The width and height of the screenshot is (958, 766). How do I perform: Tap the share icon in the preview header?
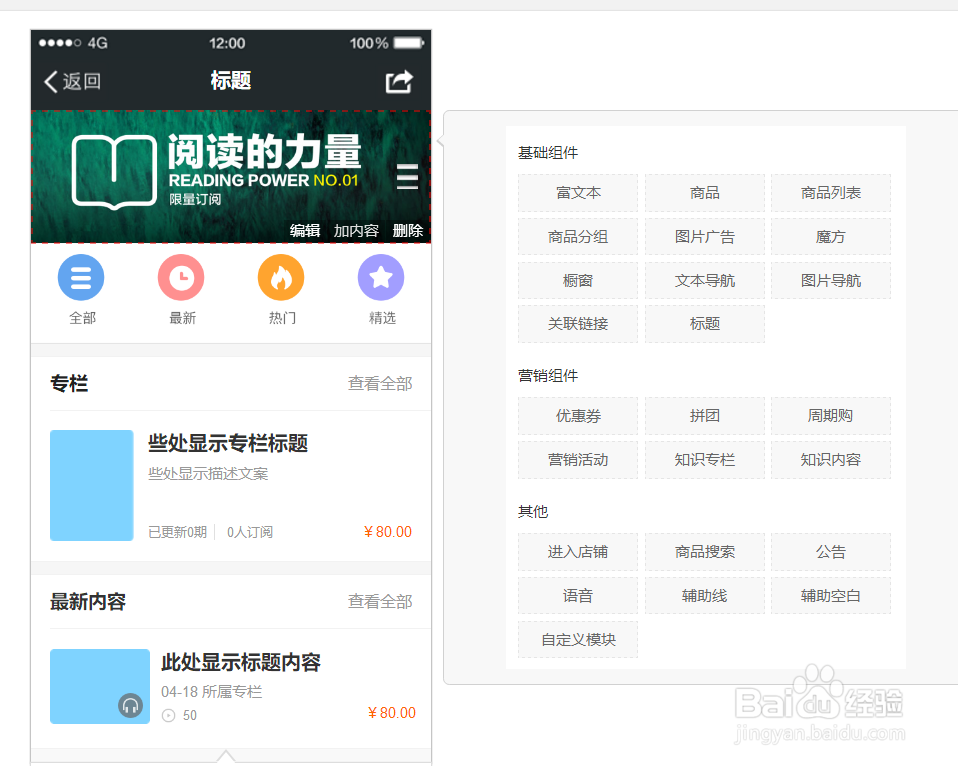click(x=397, y=81)
